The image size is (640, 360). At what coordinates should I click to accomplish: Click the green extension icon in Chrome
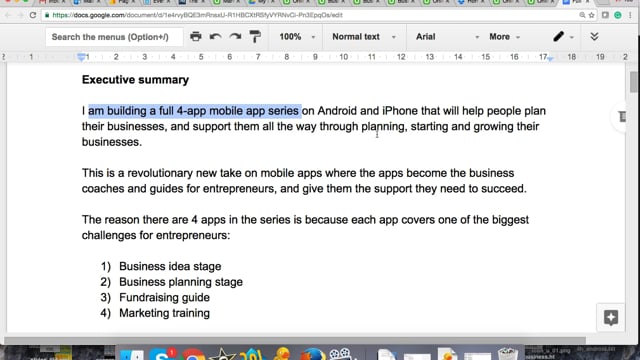click(618, 15)
